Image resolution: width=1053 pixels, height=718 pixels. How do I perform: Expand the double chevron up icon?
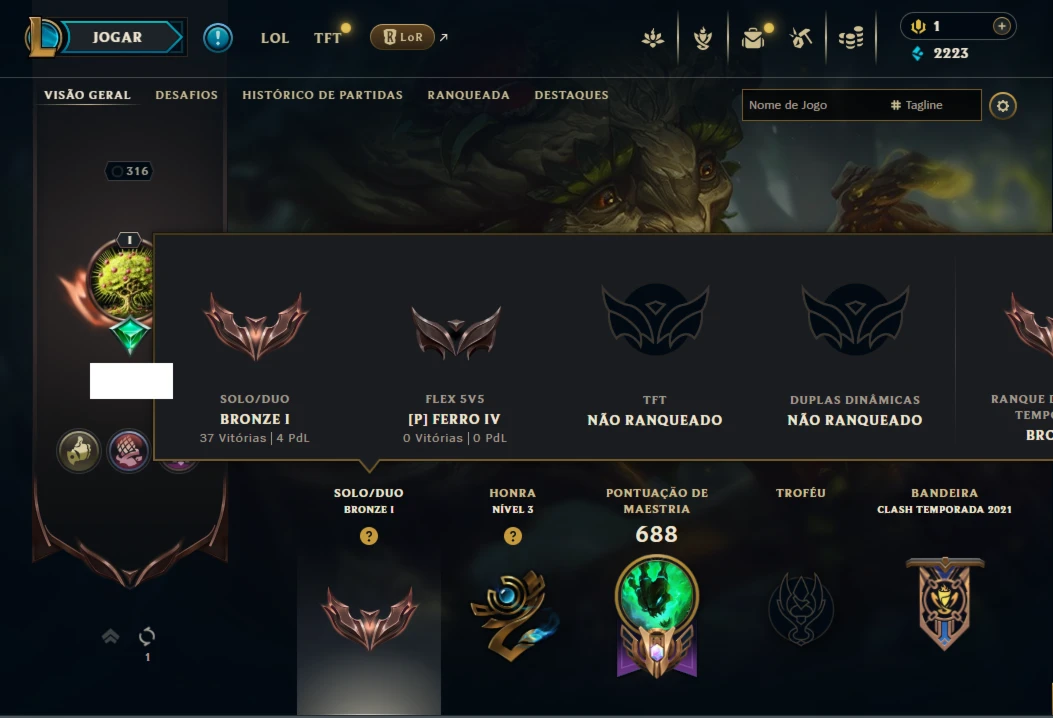tap(110, 635)
